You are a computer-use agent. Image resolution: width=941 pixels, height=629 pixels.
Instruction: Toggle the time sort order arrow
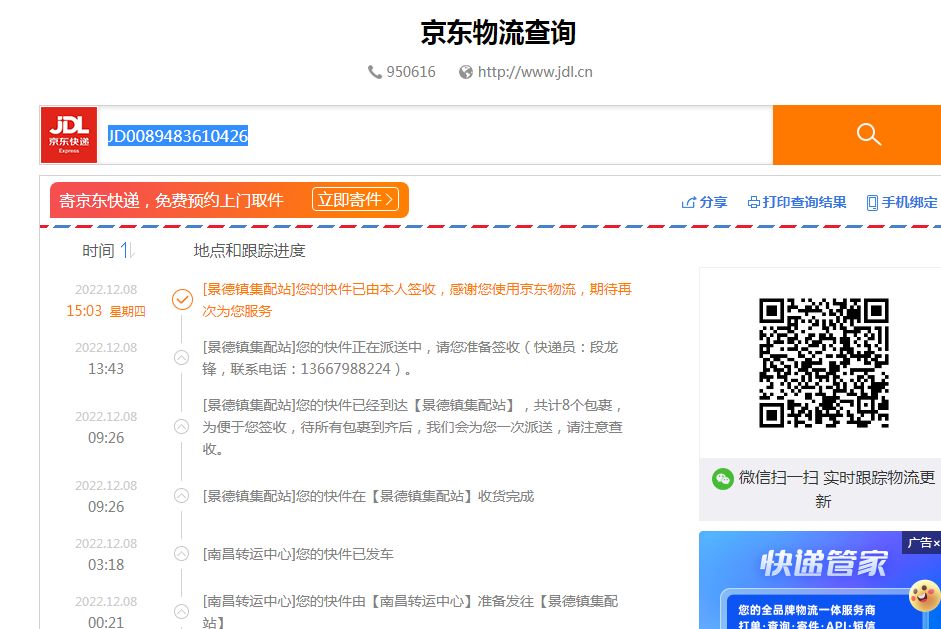[127, 250]
